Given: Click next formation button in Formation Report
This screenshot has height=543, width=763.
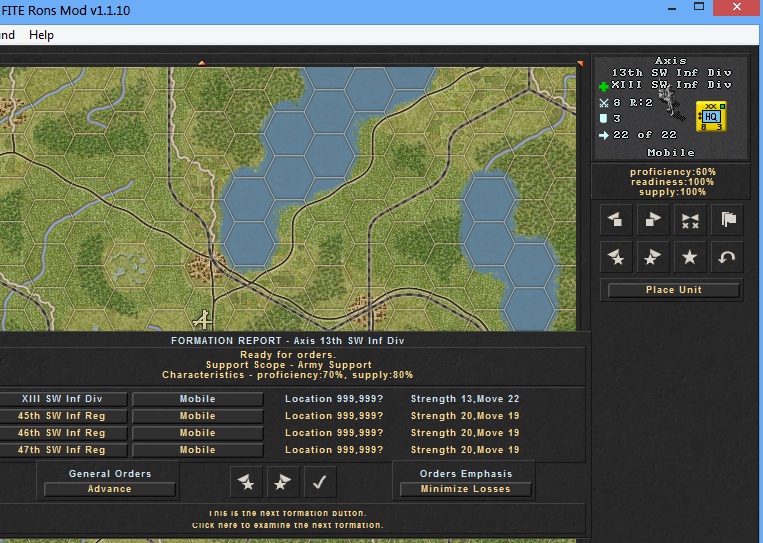Looking at the screenshot, I should pos(283,482).
